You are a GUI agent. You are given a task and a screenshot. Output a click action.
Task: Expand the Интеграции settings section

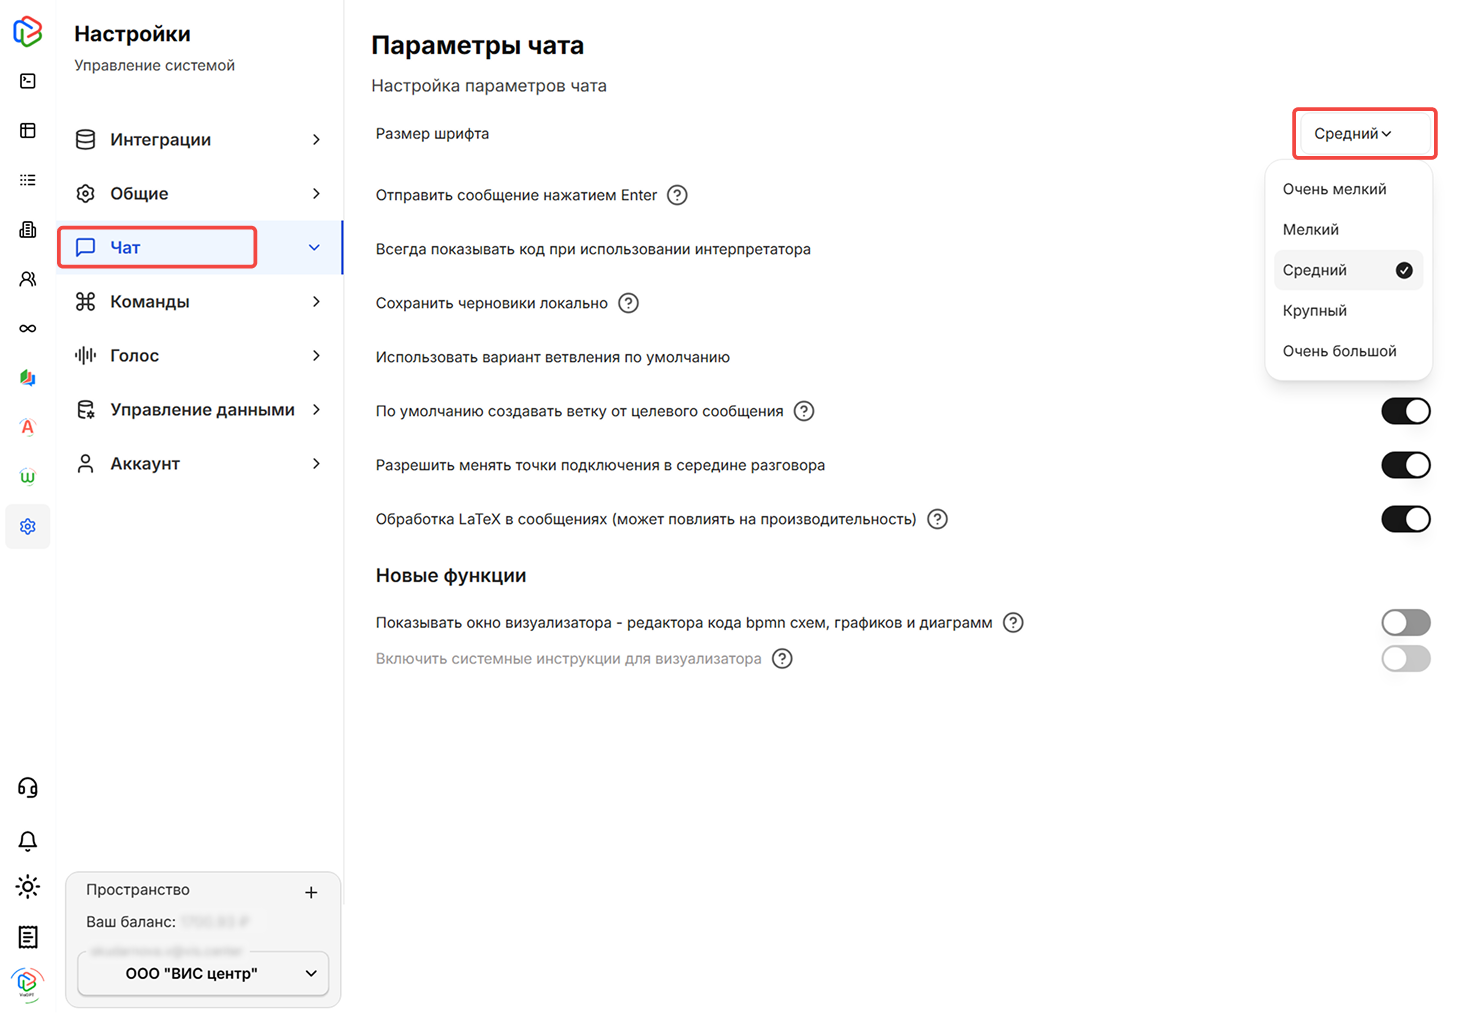[199, 140]
